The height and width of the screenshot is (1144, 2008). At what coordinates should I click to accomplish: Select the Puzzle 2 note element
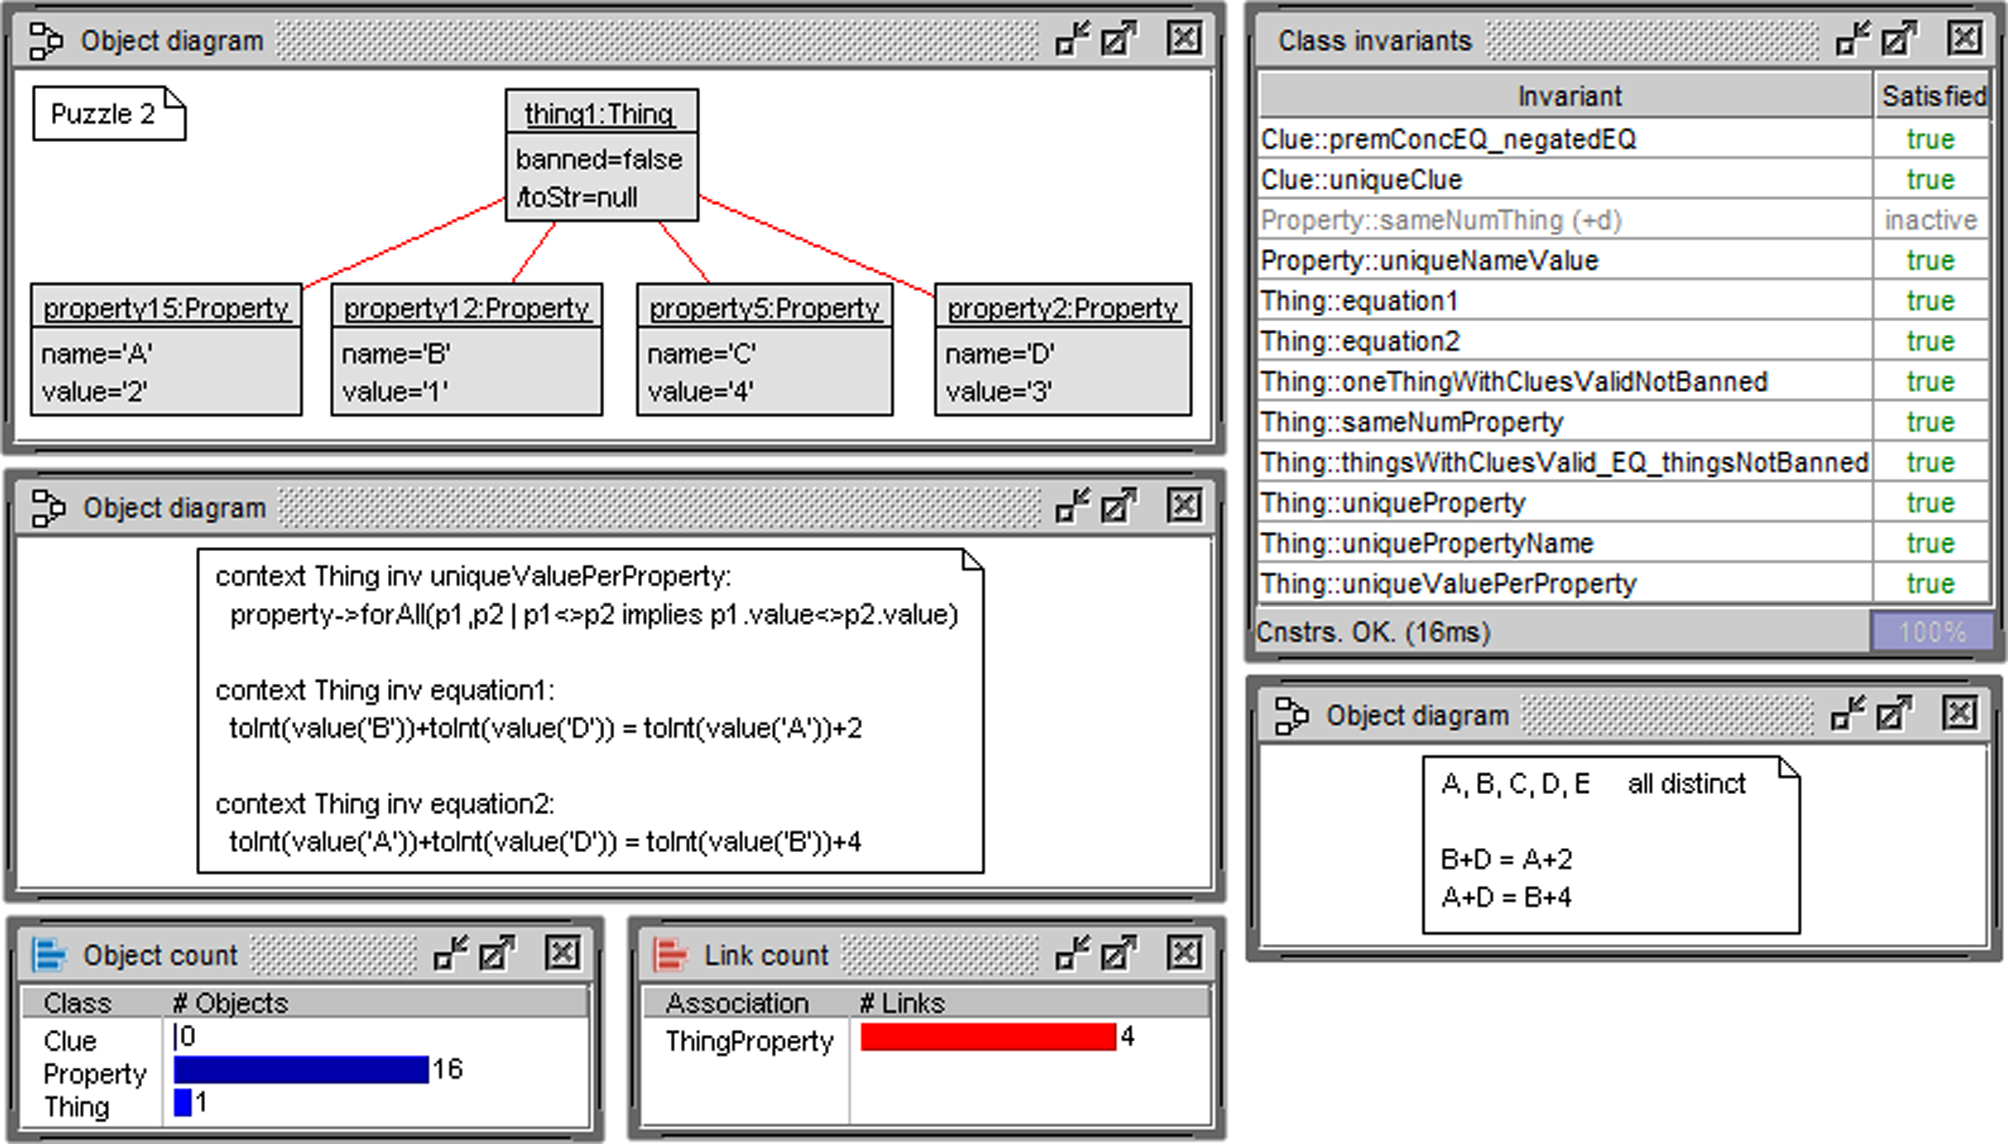pos(108,114)
